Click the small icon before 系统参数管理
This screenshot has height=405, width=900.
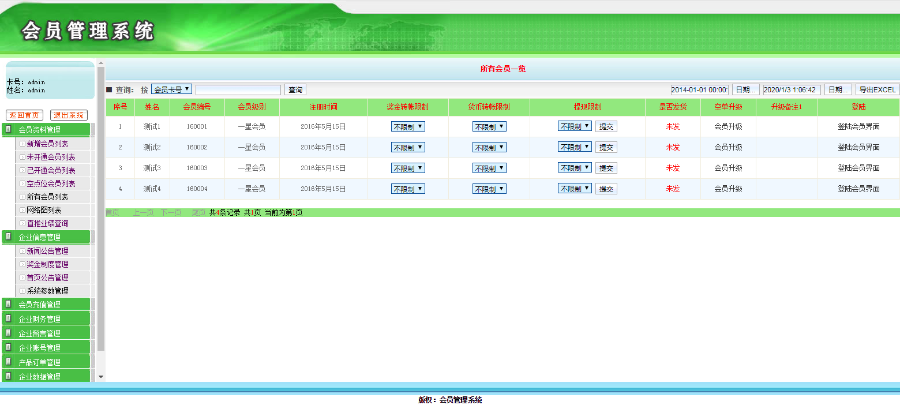tap(22, 291)
